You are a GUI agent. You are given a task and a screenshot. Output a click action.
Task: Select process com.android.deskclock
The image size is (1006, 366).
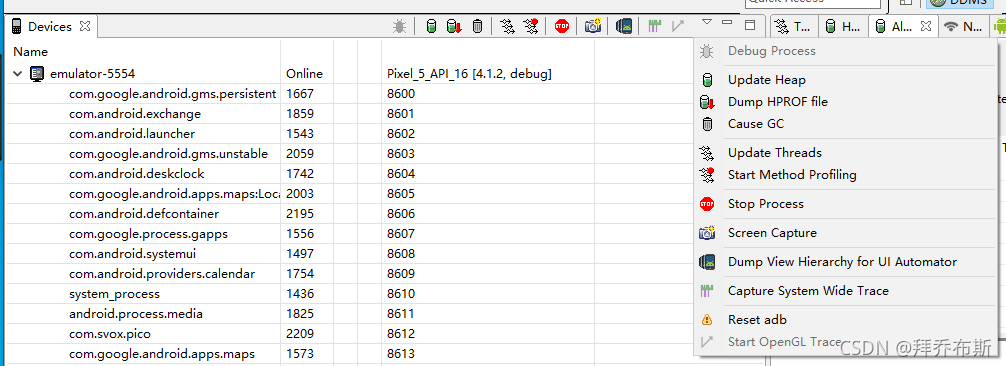pyautogui.click(x=137, y=173)
